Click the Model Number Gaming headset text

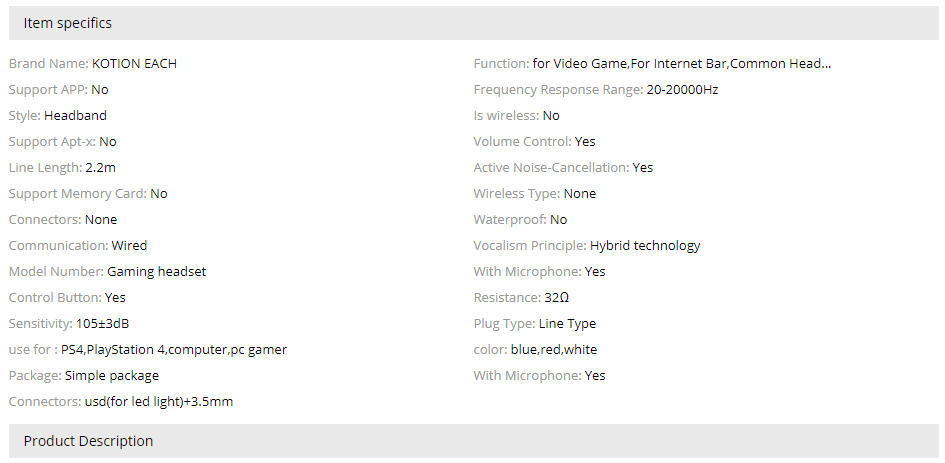156,272
